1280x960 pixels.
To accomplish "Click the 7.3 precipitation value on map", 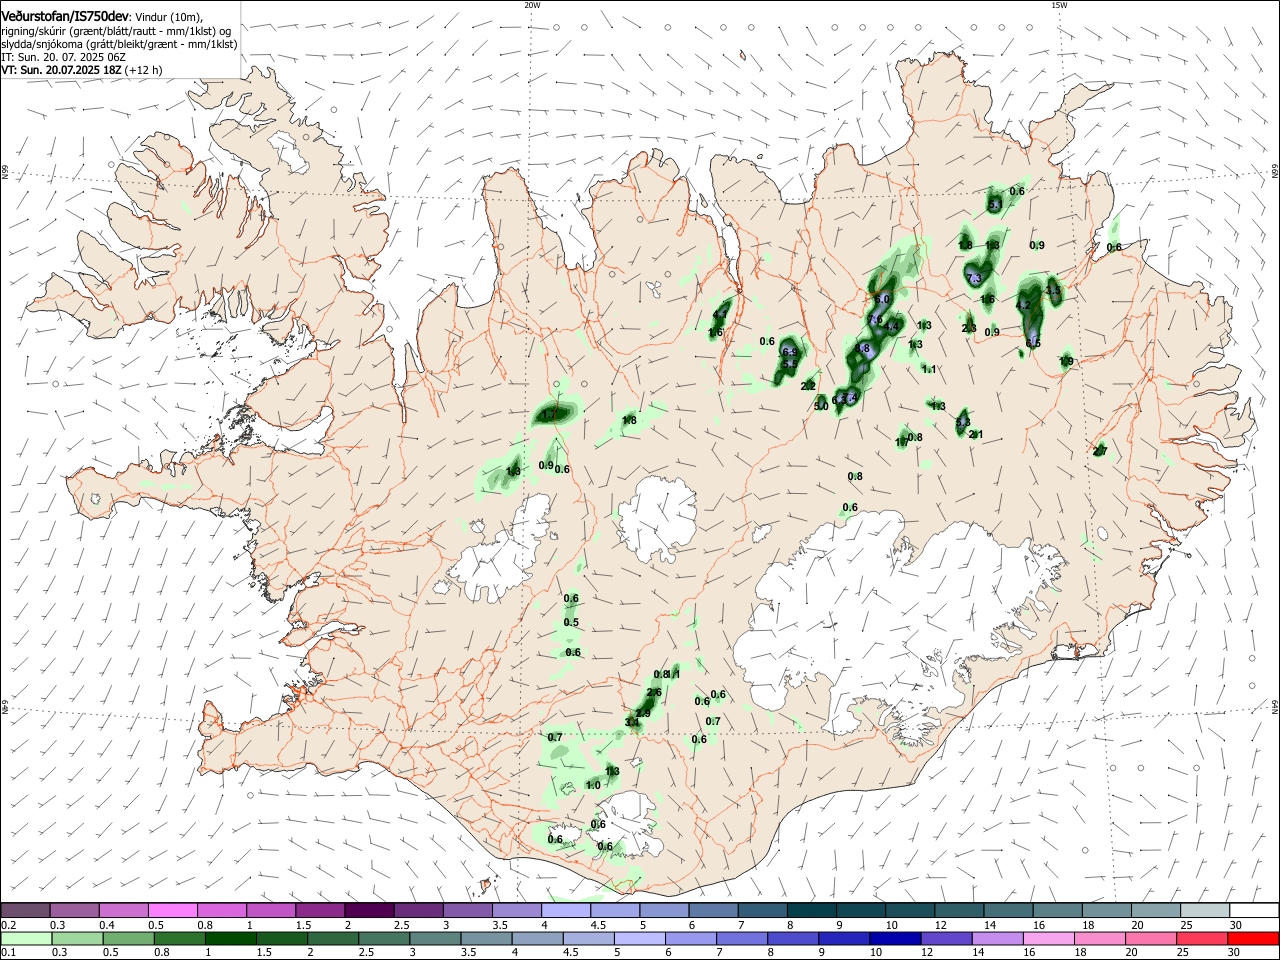I will tap(975, 279).
